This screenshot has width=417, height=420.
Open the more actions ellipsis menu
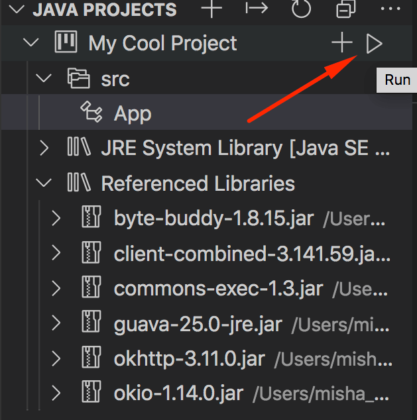click(x=390, y=9)
